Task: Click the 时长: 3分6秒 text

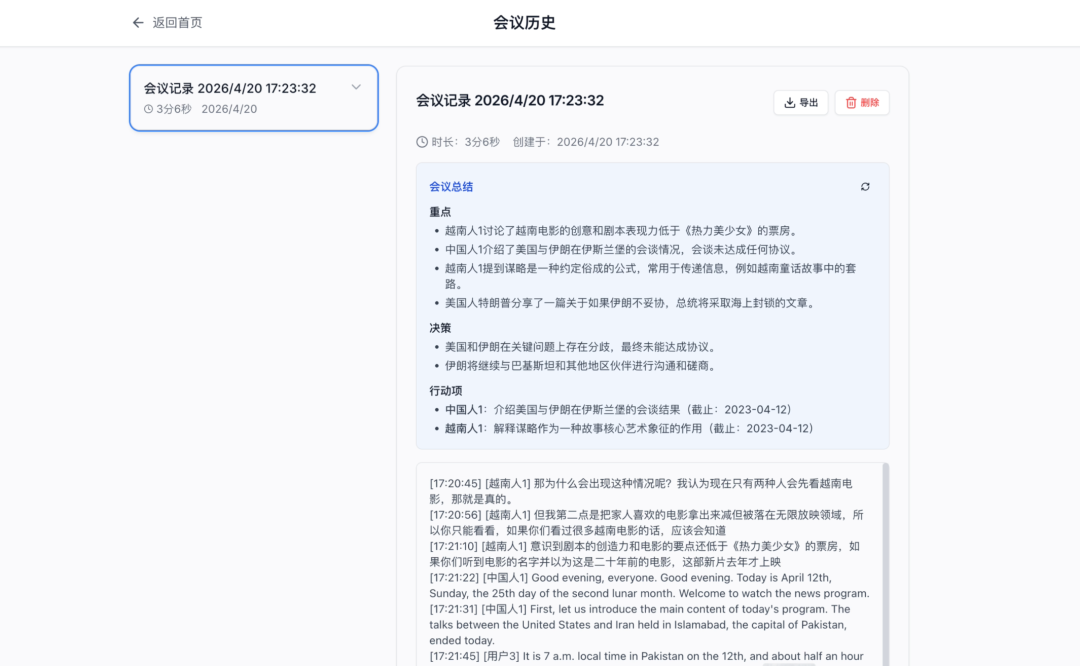Action: point(465,142)
